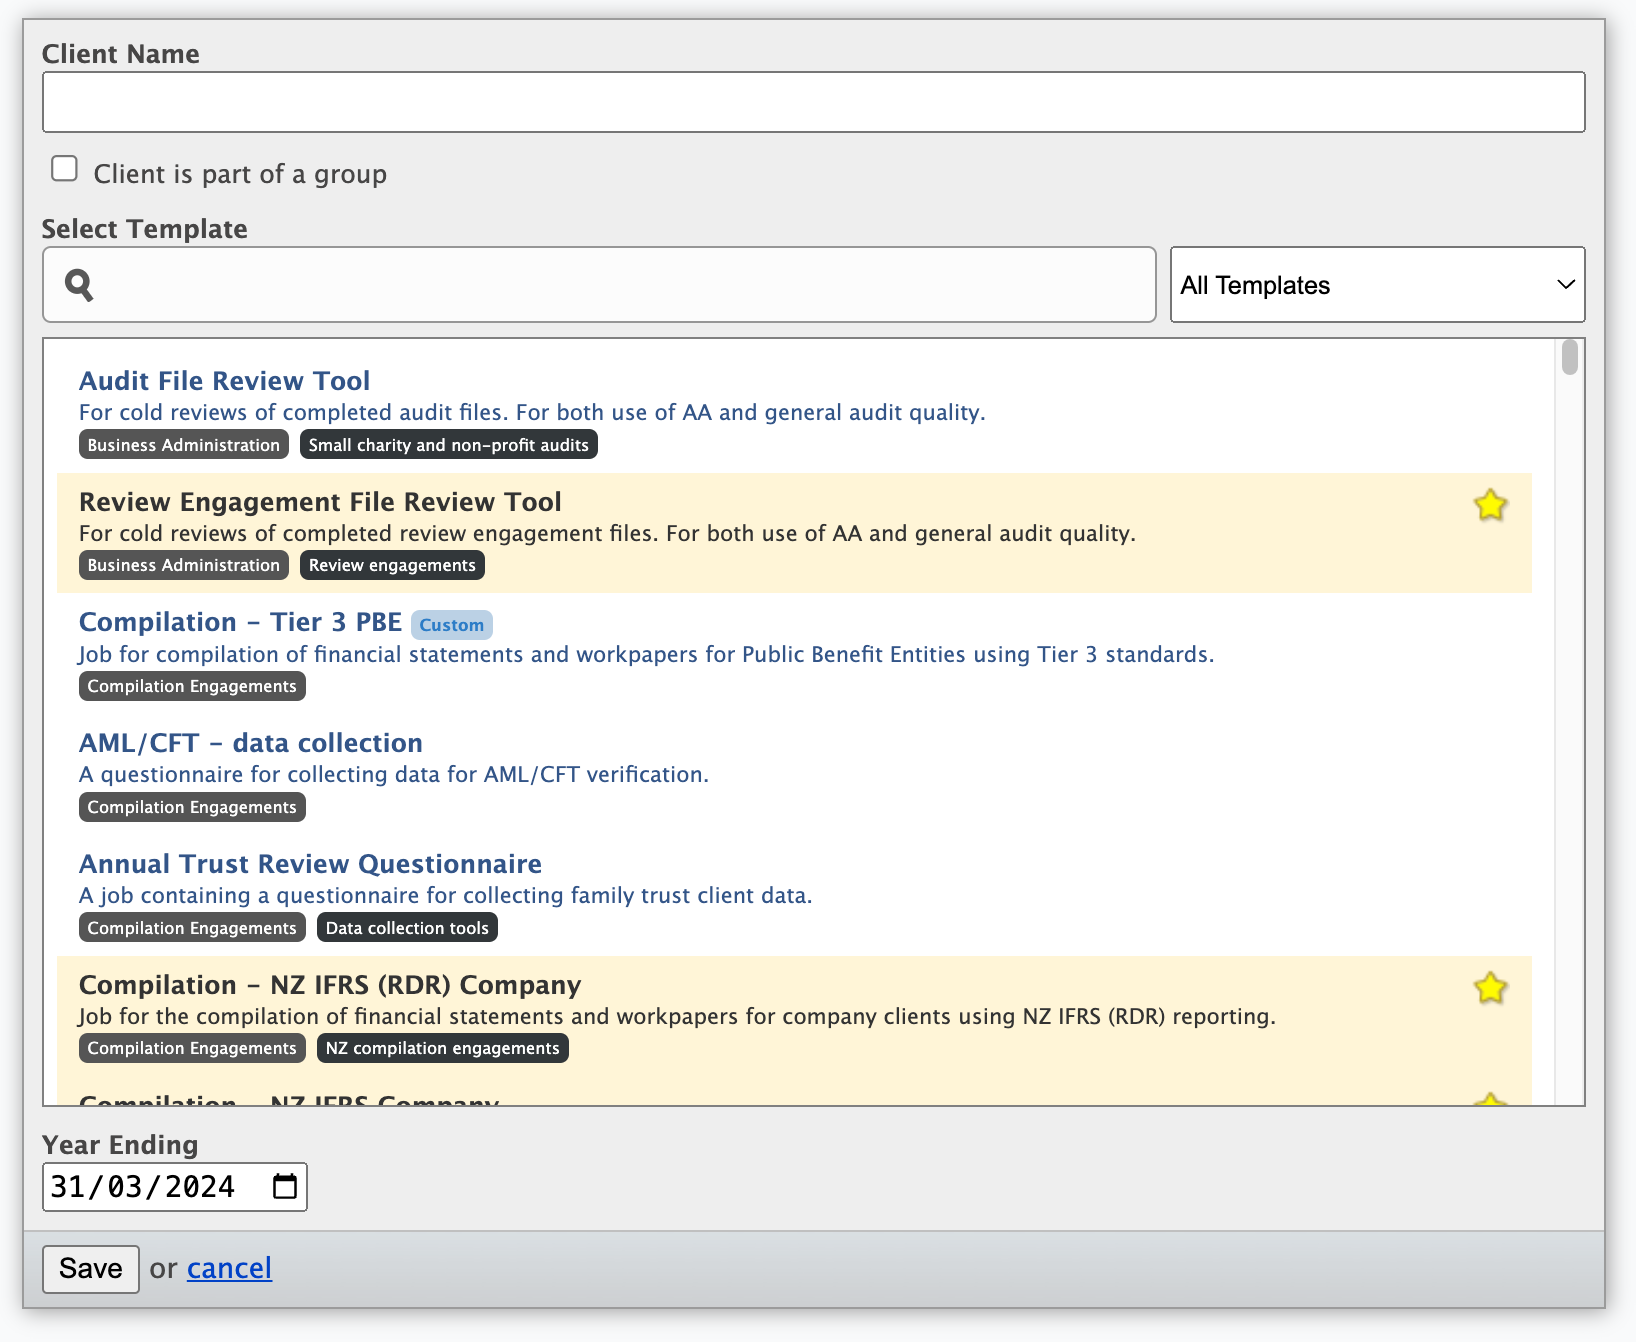Click the Business Administration tag
Image resolution: width=1636 pixels, height=1342 pixels.
pos(183,444)
